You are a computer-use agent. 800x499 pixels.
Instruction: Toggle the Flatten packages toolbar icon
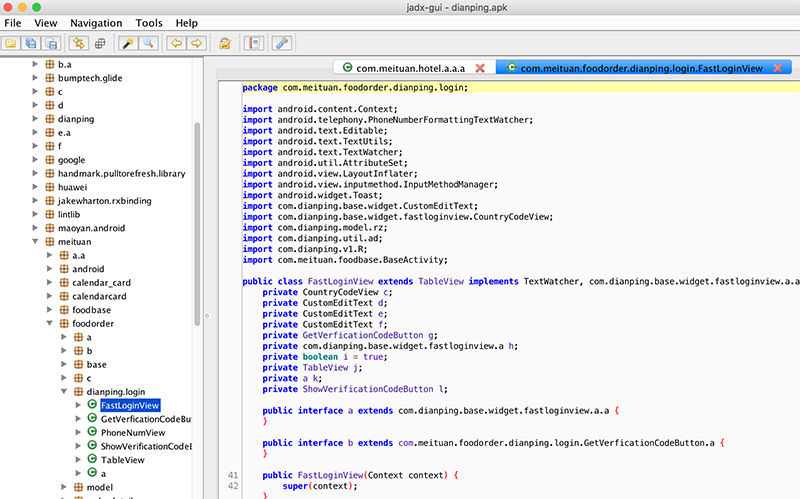pyautogui.click(x=100, y=43)
